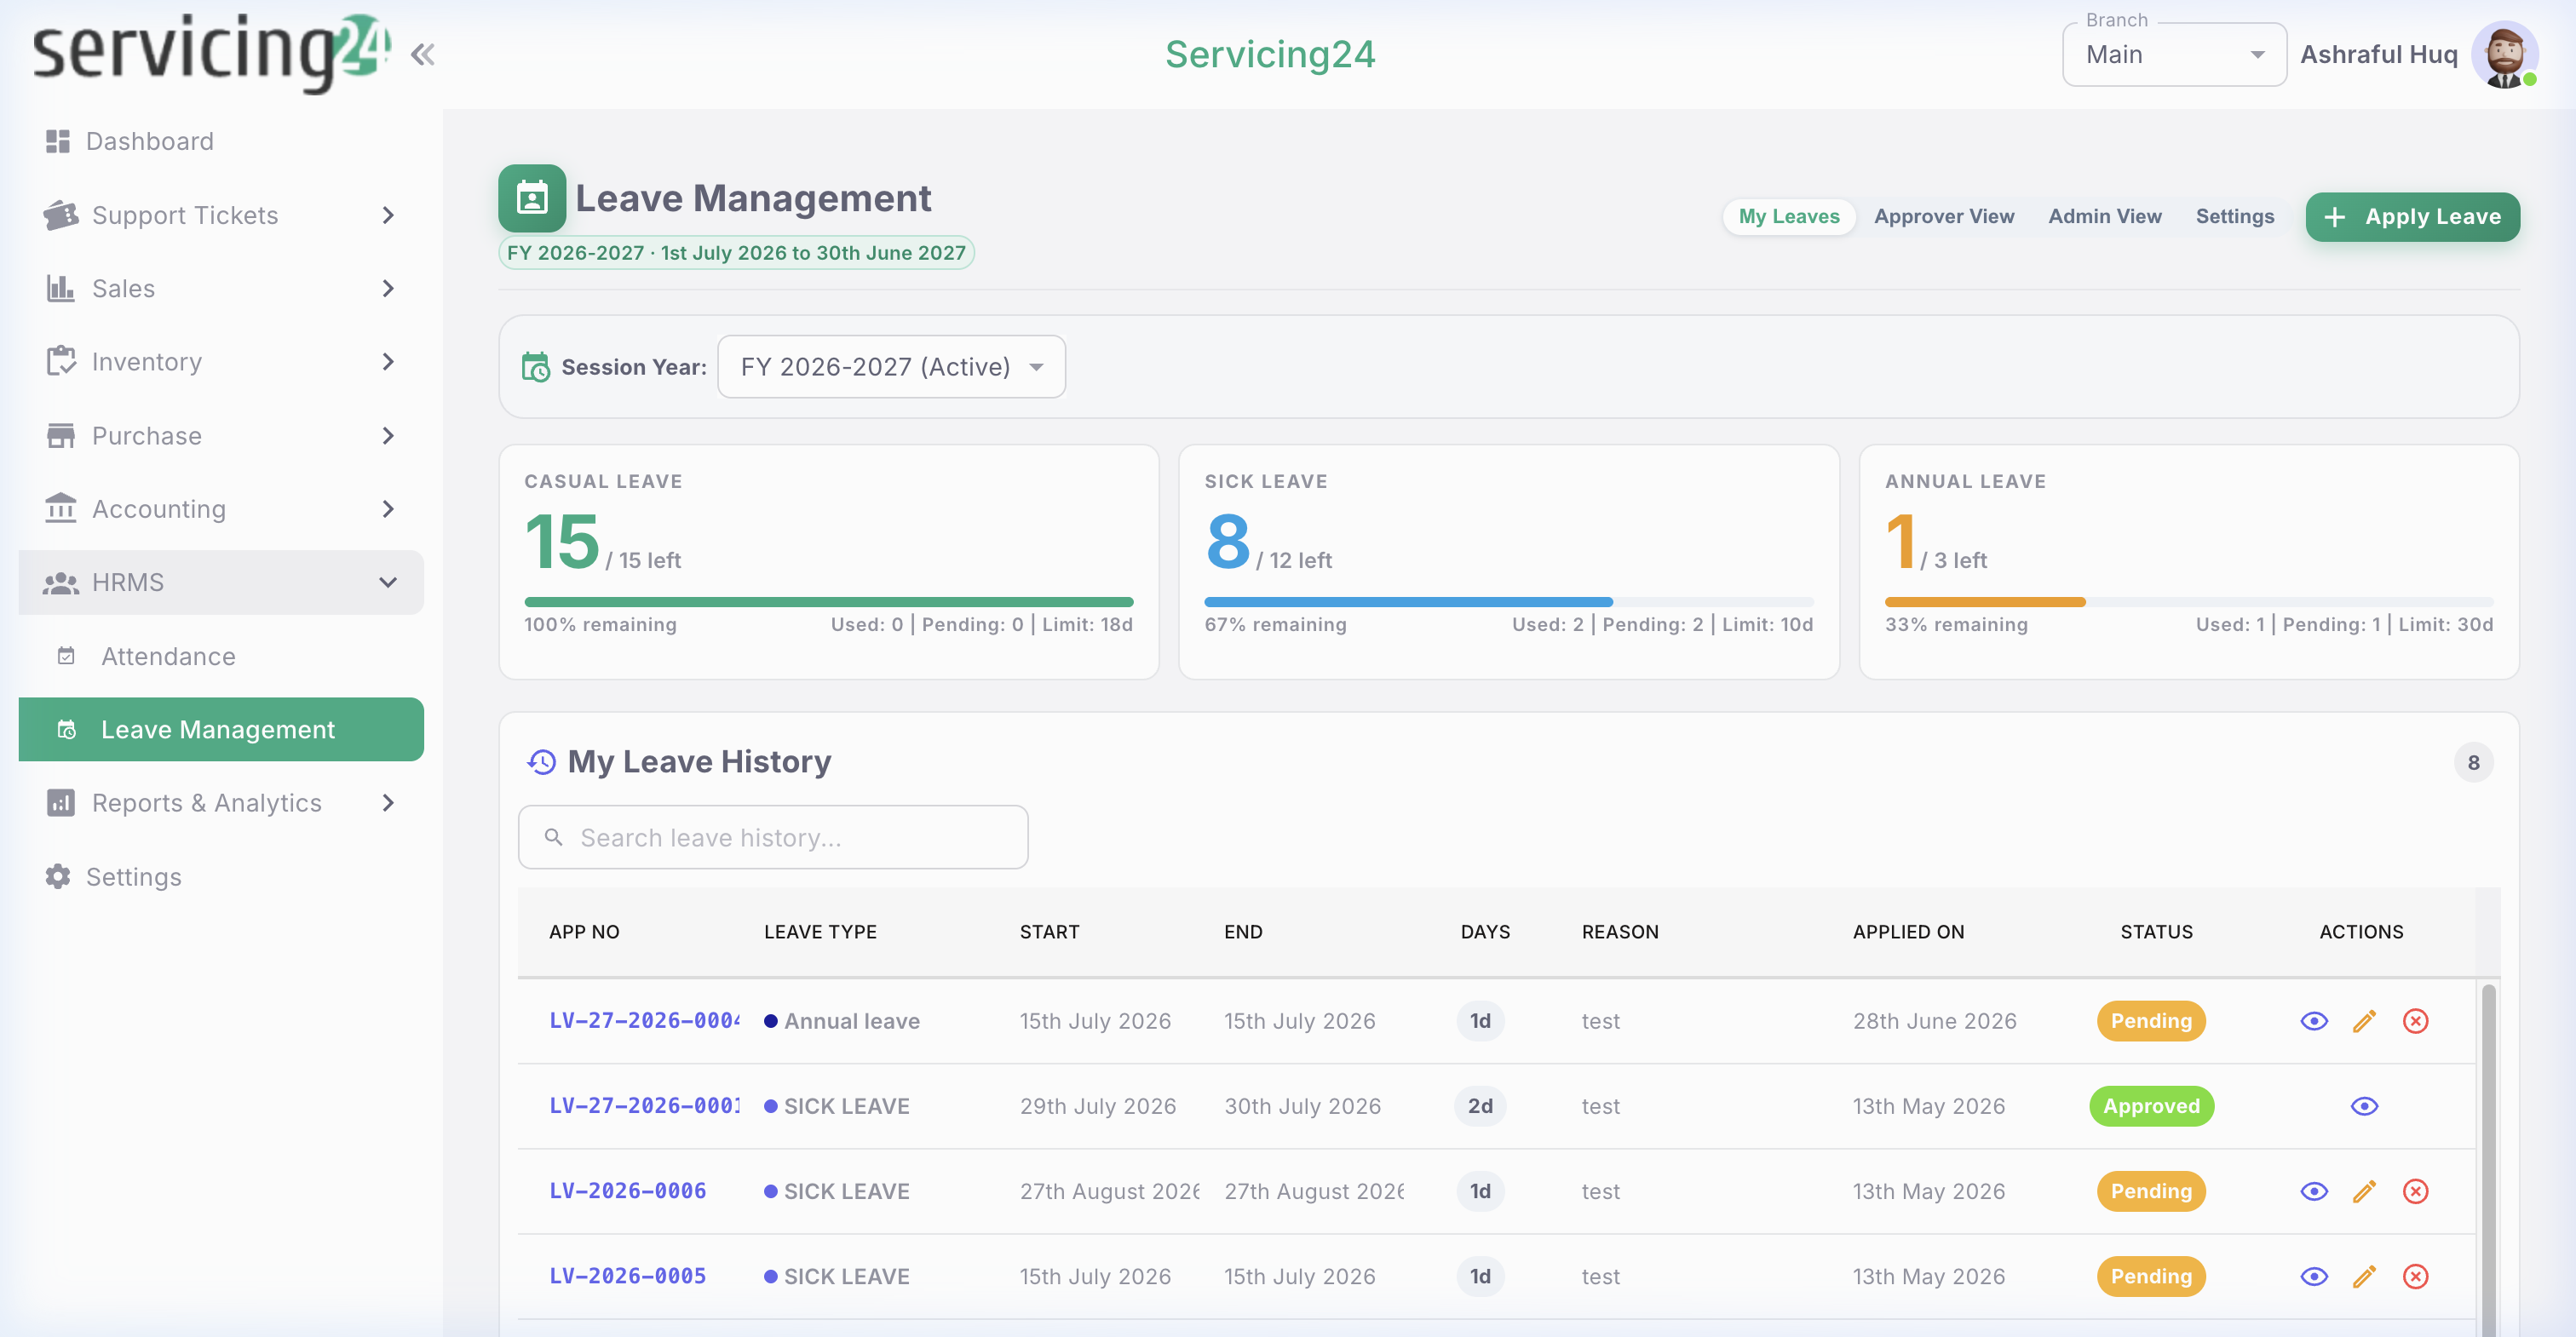
Task: Edit leave LV-27-2026-0004 with pencil icon
Action: coord(2364,1021)
